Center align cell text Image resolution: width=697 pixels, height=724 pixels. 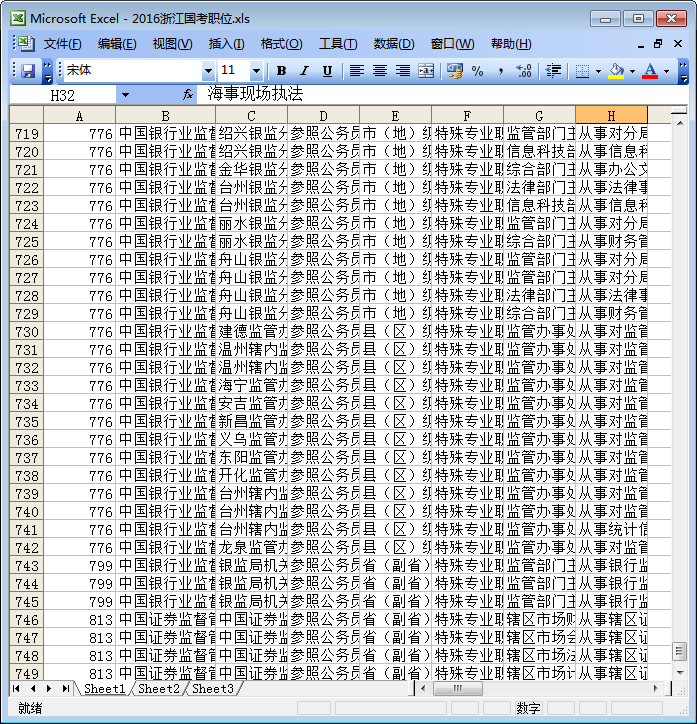click(379, 71)
